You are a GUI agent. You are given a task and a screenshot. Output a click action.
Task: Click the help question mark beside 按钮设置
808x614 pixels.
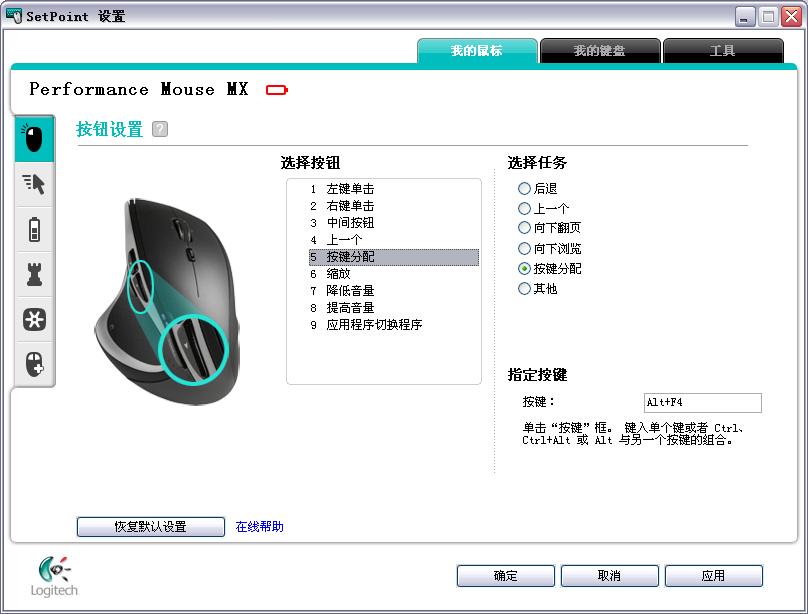160,129
